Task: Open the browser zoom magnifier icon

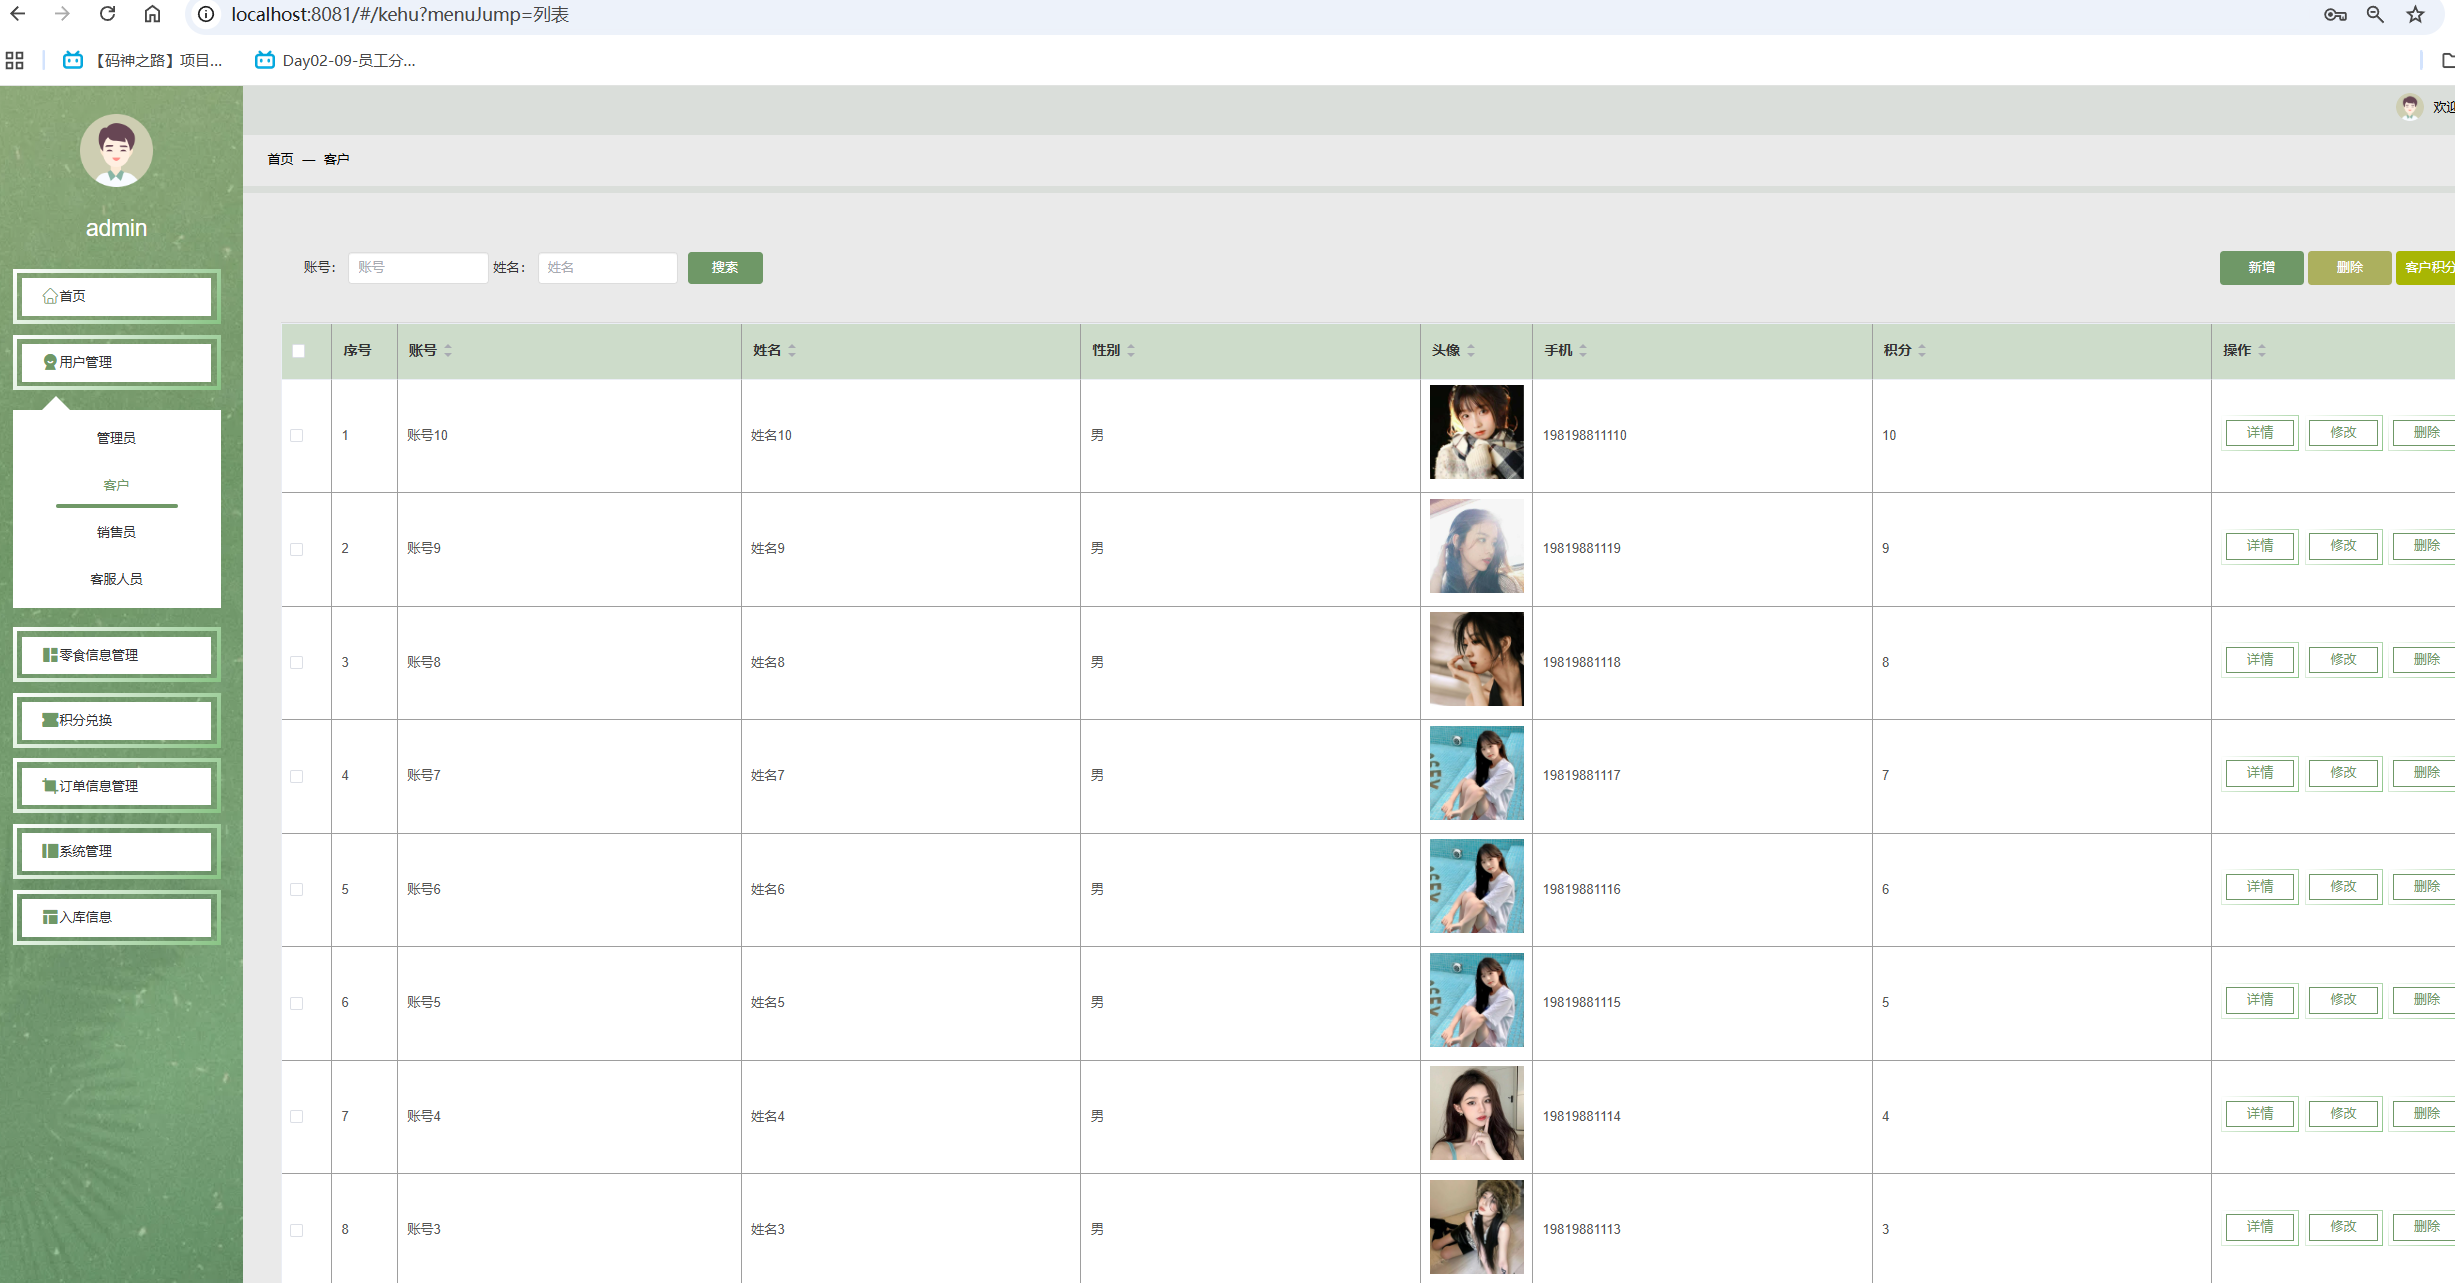Action: coord(2375,14)
